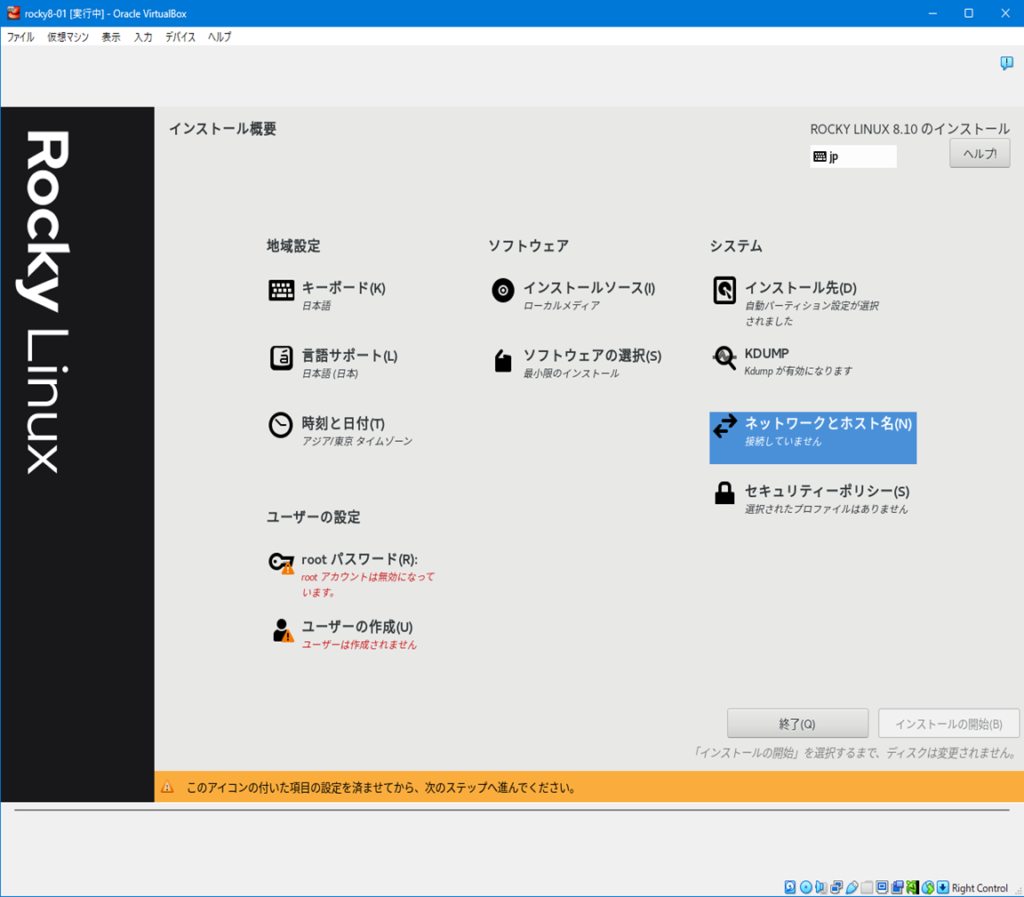Open 時刻と日付(T) settings
Screen dimensions: 1024x897
[x=343, y=424]
